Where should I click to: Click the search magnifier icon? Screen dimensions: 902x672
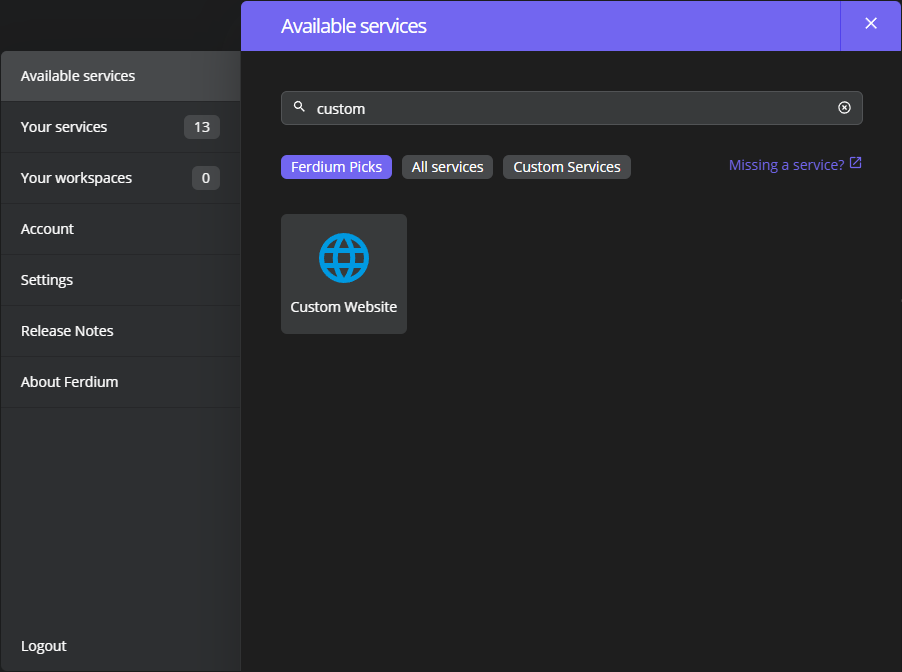[x=300, y=107]
